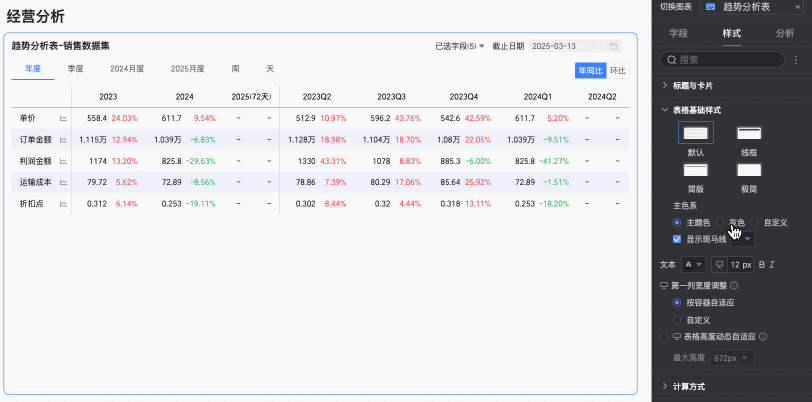This screenshot has height=402, width=812.
Task: Click the calendar icon in 截止日期 field
Action: tap(613, 46)
